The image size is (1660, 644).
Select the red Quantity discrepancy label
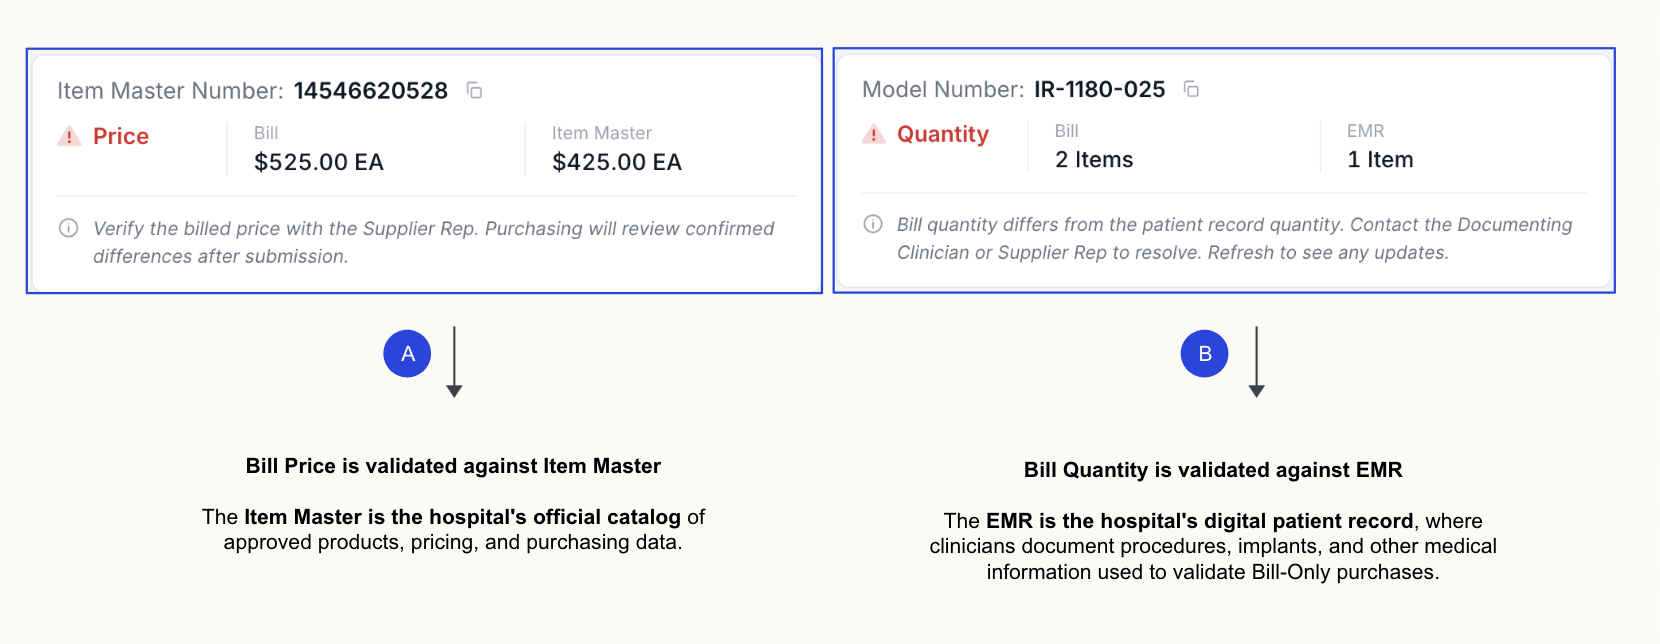point(943,134)
